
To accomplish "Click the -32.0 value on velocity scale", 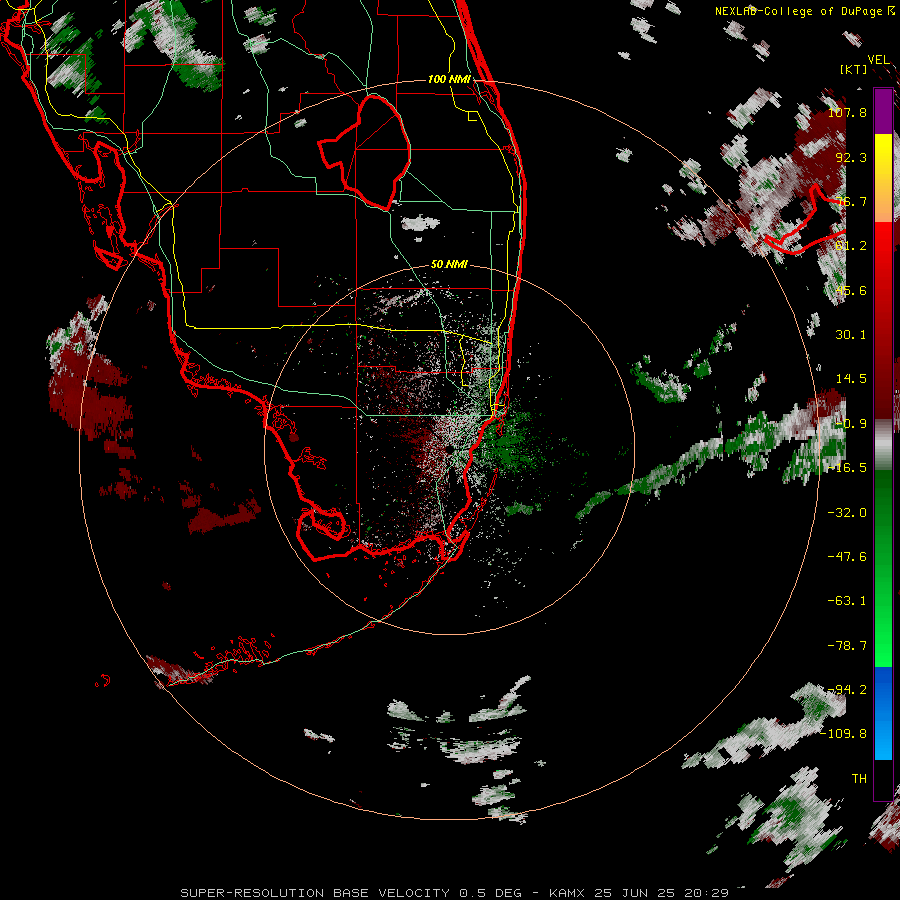I will click(847, 513).
